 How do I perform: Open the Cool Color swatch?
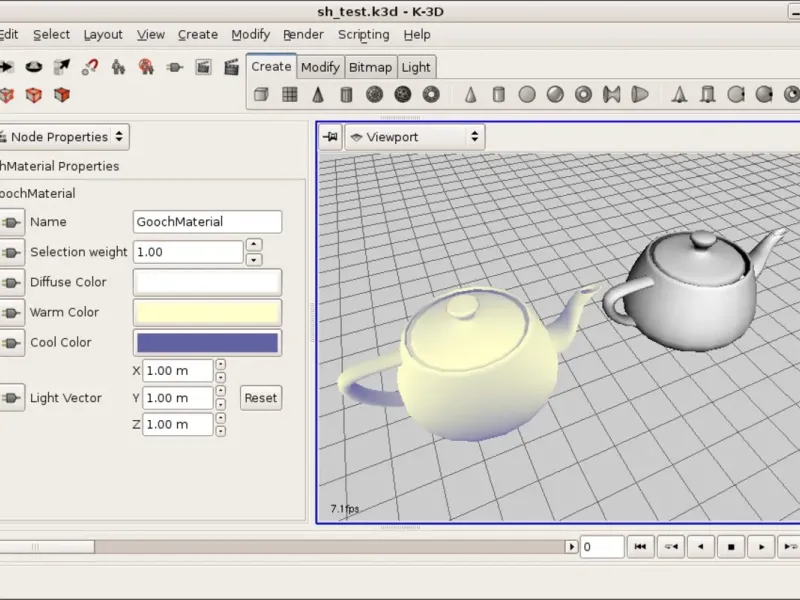(207, 342)
